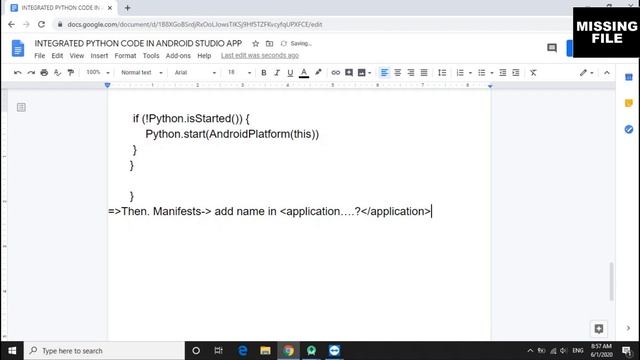Enable Left align
This screenshot has width=640, height=360.
click(x=384, y=73)
